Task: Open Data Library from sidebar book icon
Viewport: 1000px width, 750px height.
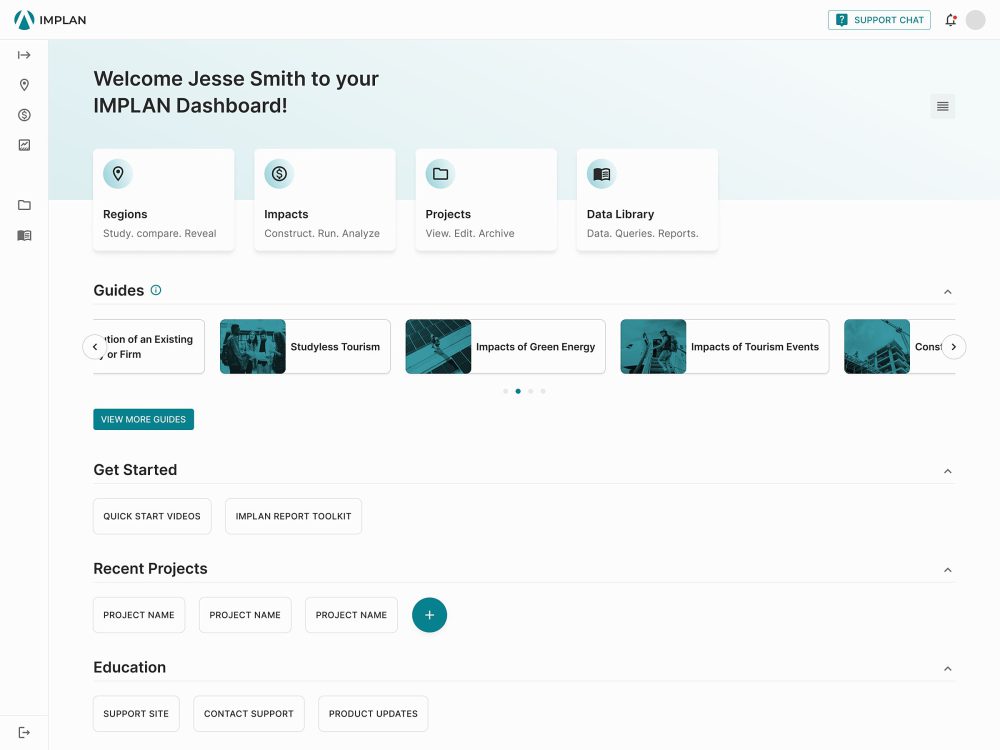Action: coord(24,235)
